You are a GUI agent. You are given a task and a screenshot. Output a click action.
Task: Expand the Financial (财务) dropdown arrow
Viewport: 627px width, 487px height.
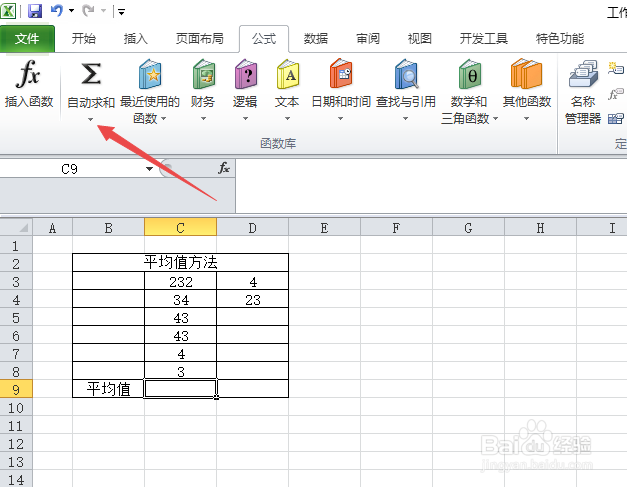click(204, 118)
